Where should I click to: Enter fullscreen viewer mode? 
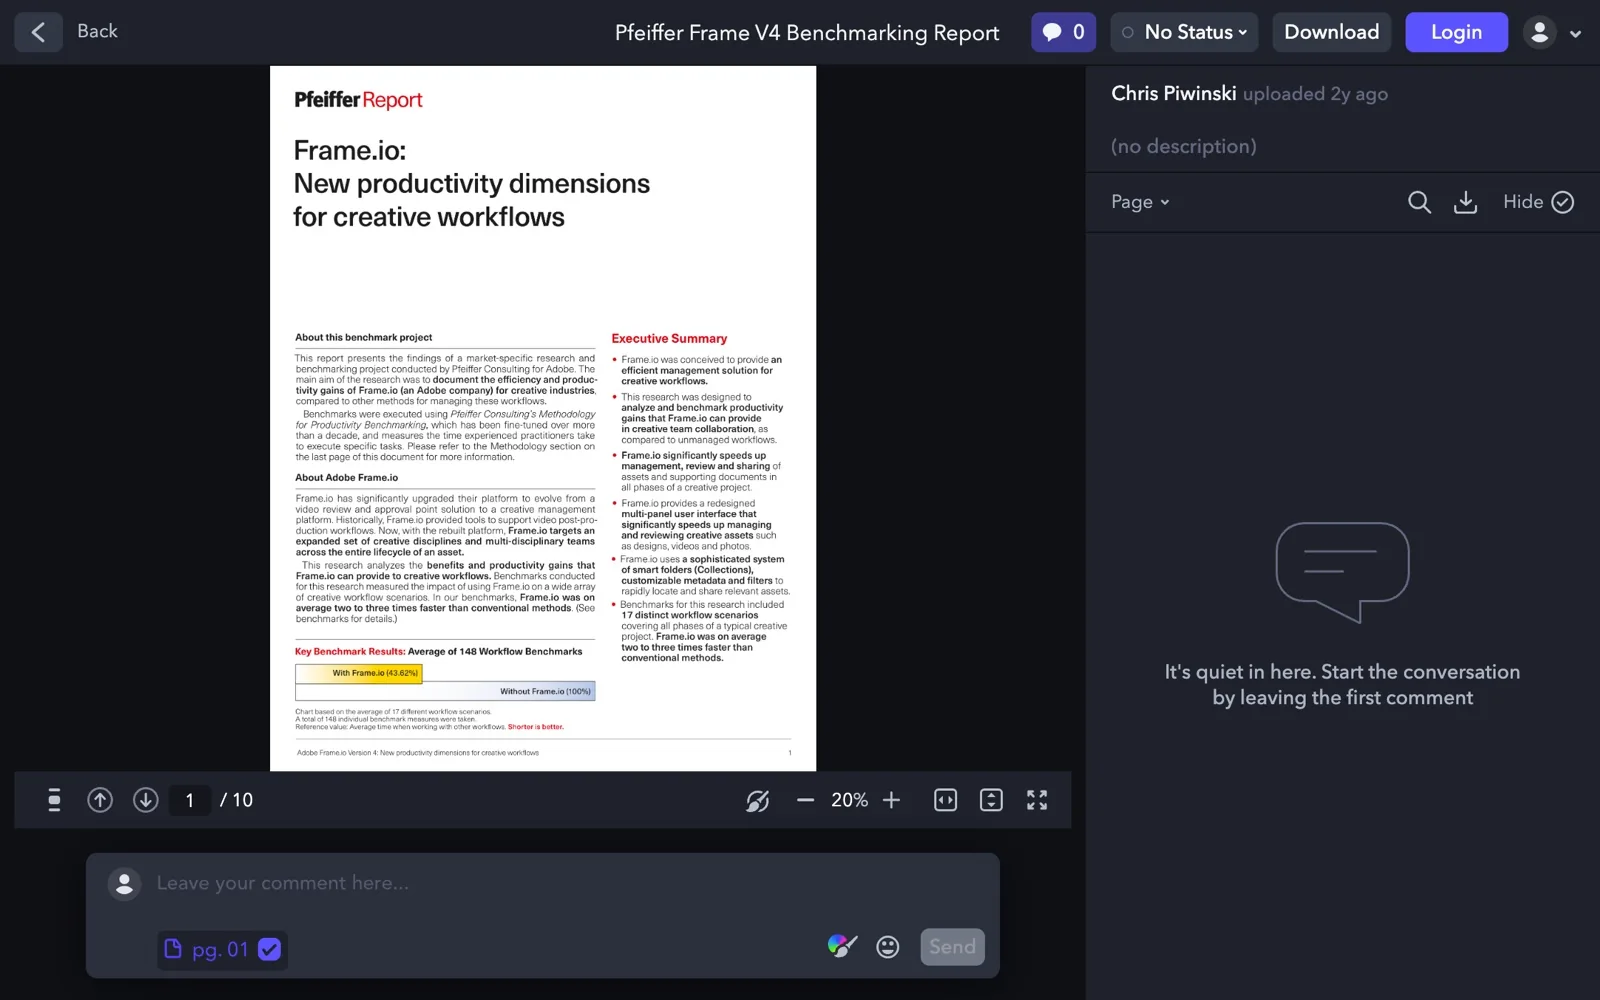coord(1037,800)
